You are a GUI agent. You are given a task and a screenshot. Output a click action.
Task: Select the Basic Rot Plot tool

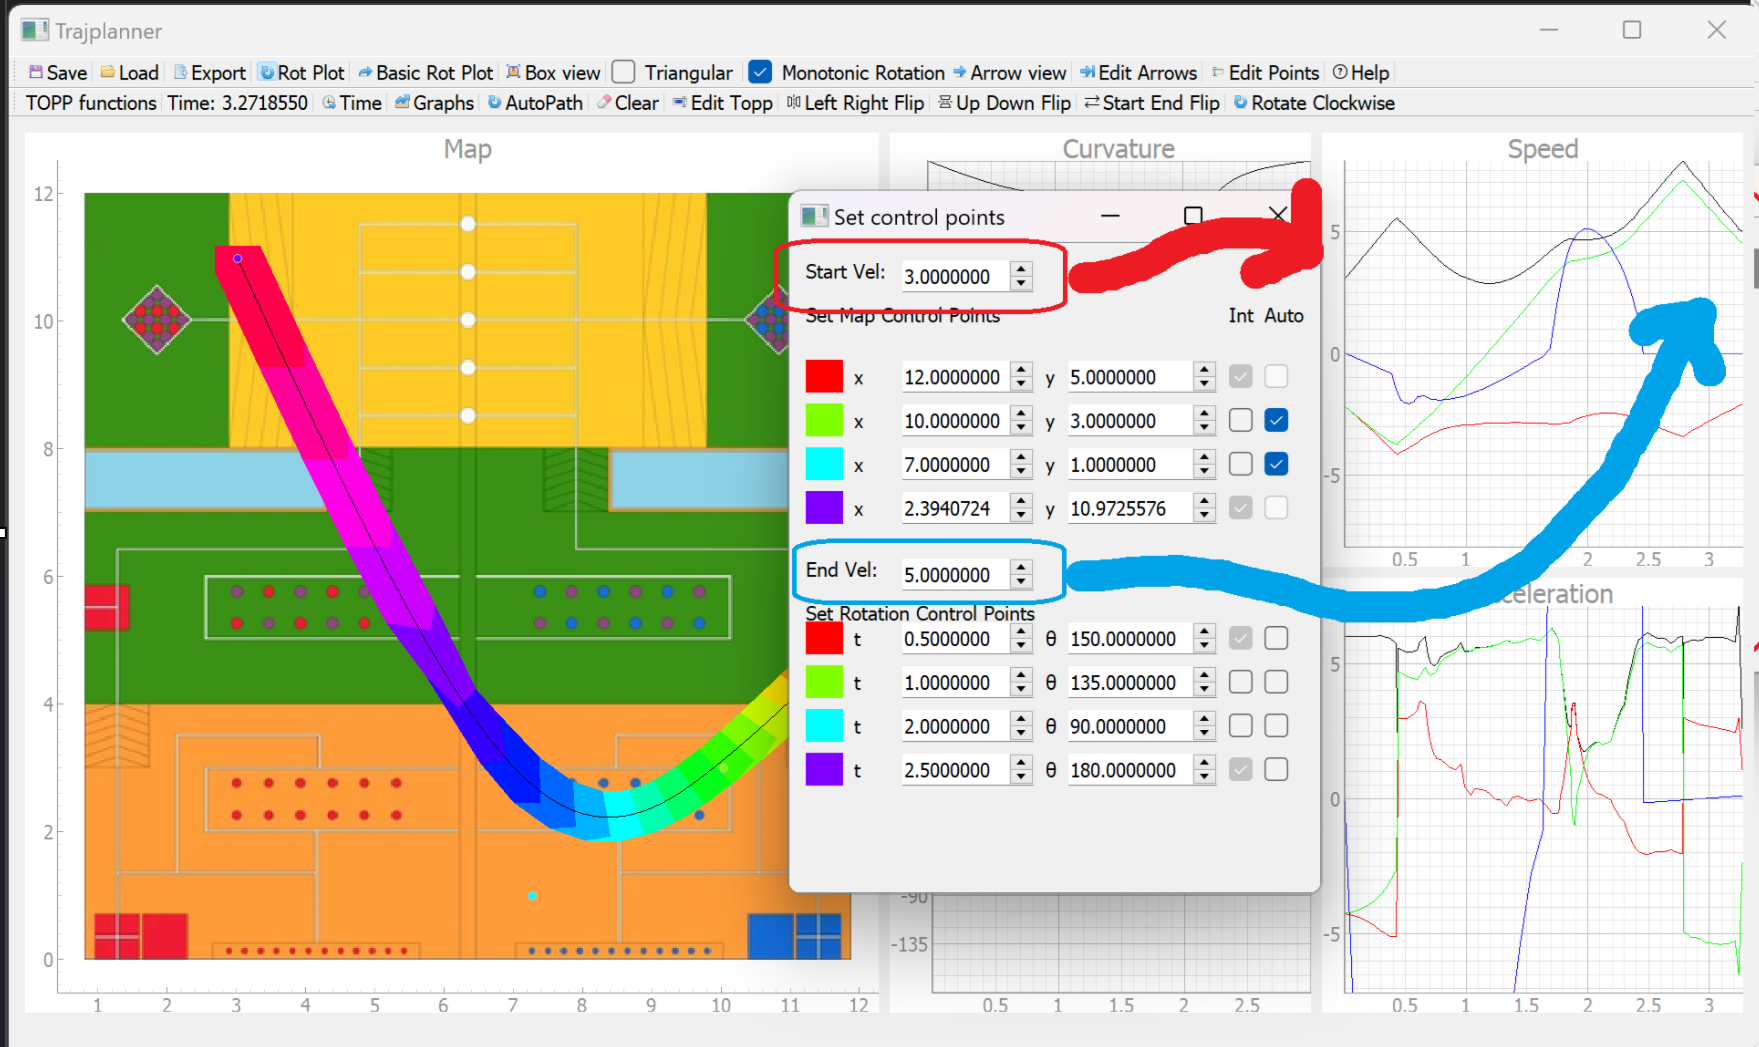[425, 72]
